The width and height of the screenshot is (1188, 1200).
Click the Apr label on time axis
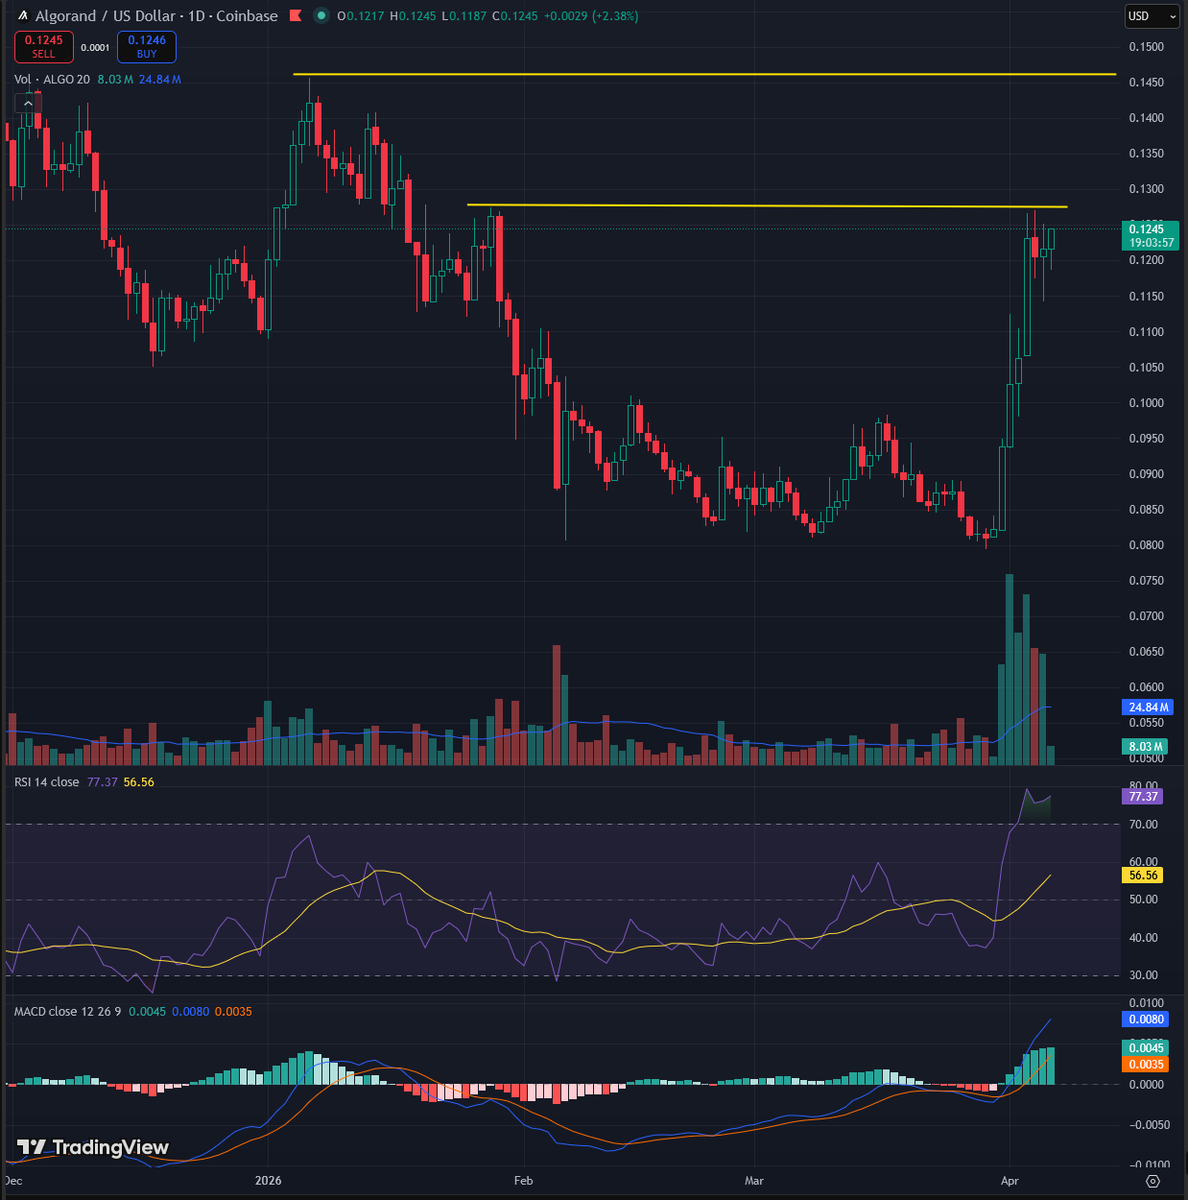click(x=1010, y=1180)
